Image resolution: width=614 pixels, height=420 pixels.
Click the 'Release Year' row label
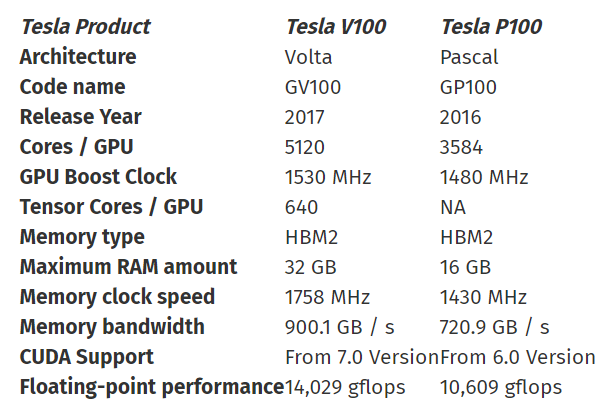tap(81, 117)
